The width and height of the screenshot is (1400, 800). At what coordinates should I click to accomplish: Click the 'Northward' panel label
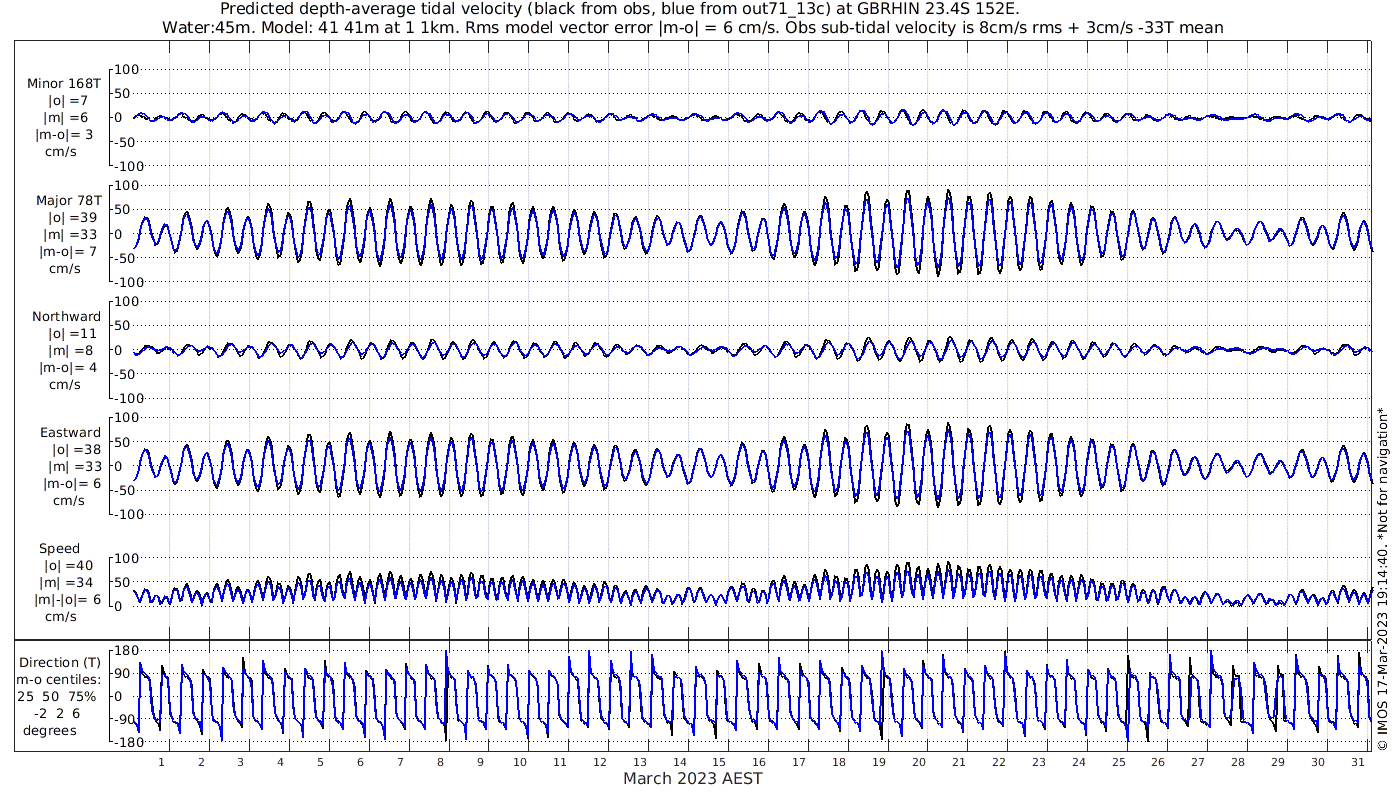tap(67, 317)
